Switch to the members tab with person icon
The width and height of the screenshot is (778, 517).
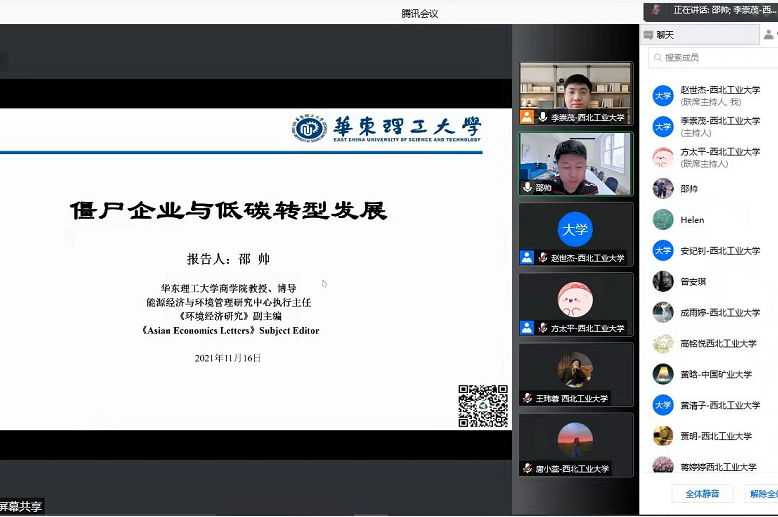(768, 35)
